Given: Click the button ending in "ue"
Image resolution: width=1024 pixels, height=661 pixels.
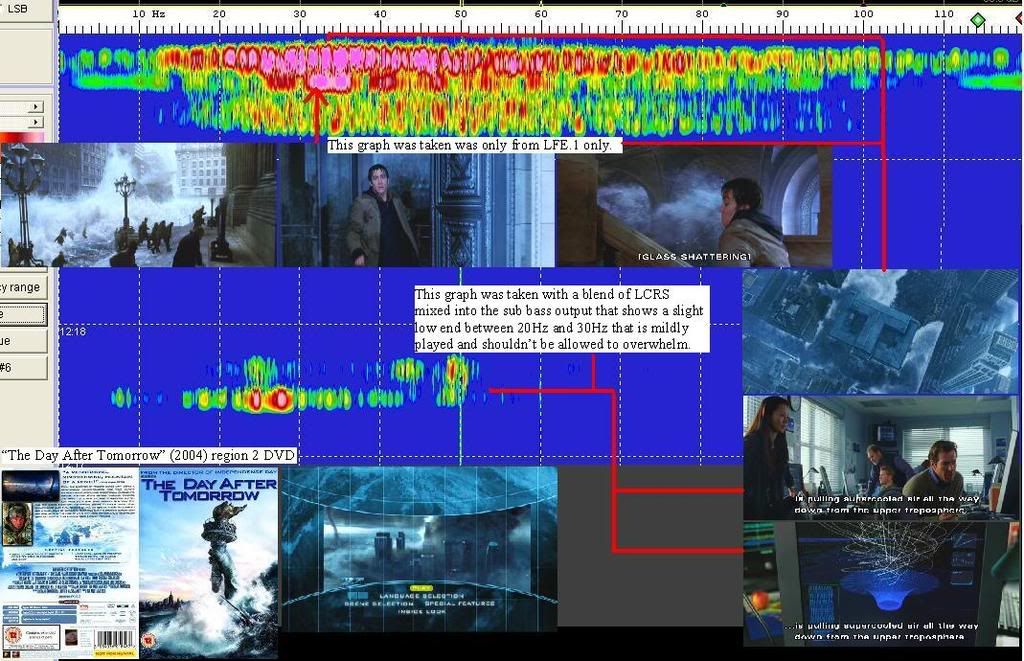Looking at the screenshot, I should [24, 341].
